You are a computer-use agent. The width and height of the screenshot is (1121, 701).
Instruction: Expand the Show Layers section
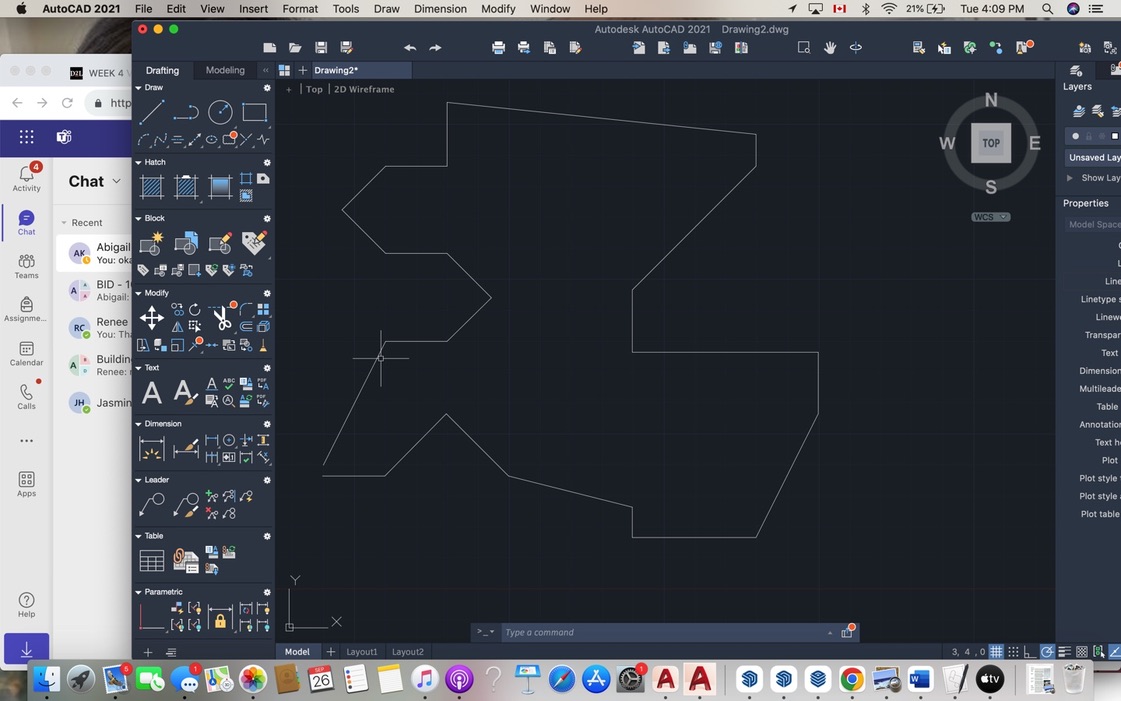[1069, 177]
